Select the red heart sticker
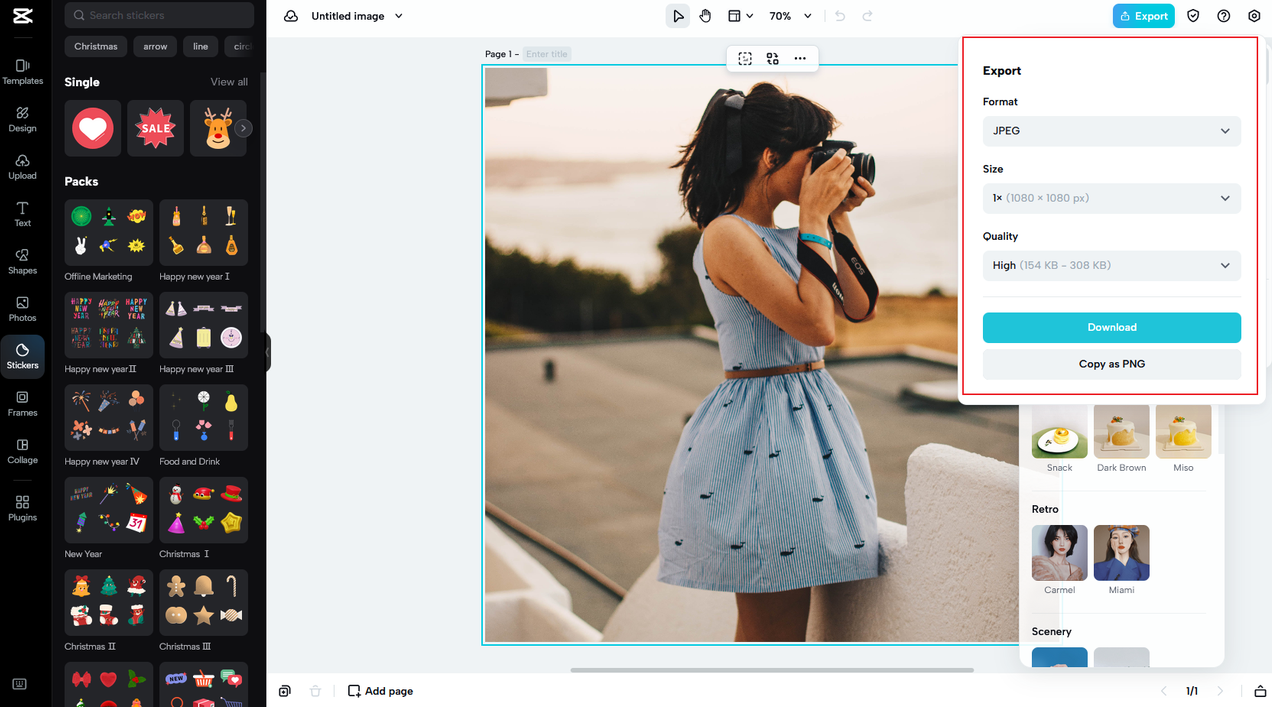The width and height of the screenshot is (1272, 707). (x=93, y=128)
